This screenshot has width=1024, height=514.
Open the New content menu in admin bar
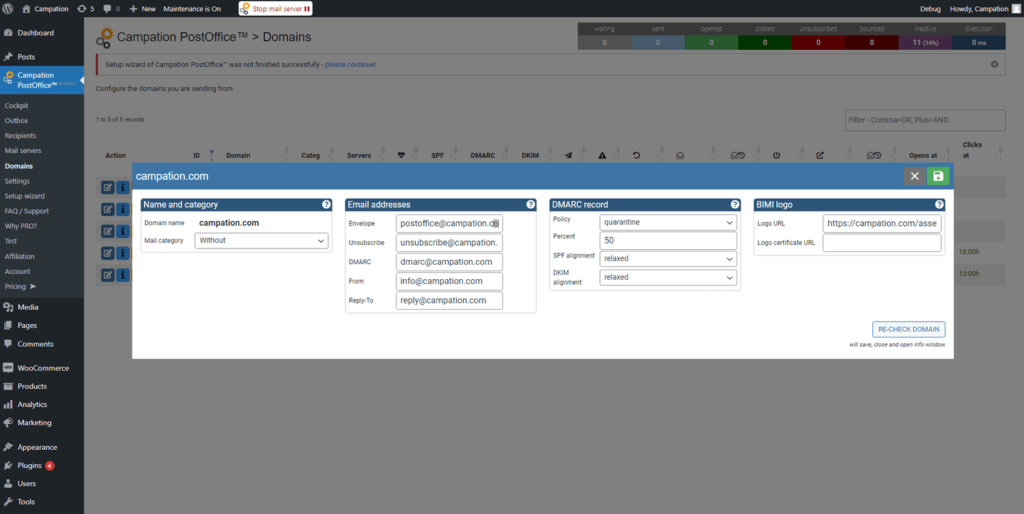point(142,9)
